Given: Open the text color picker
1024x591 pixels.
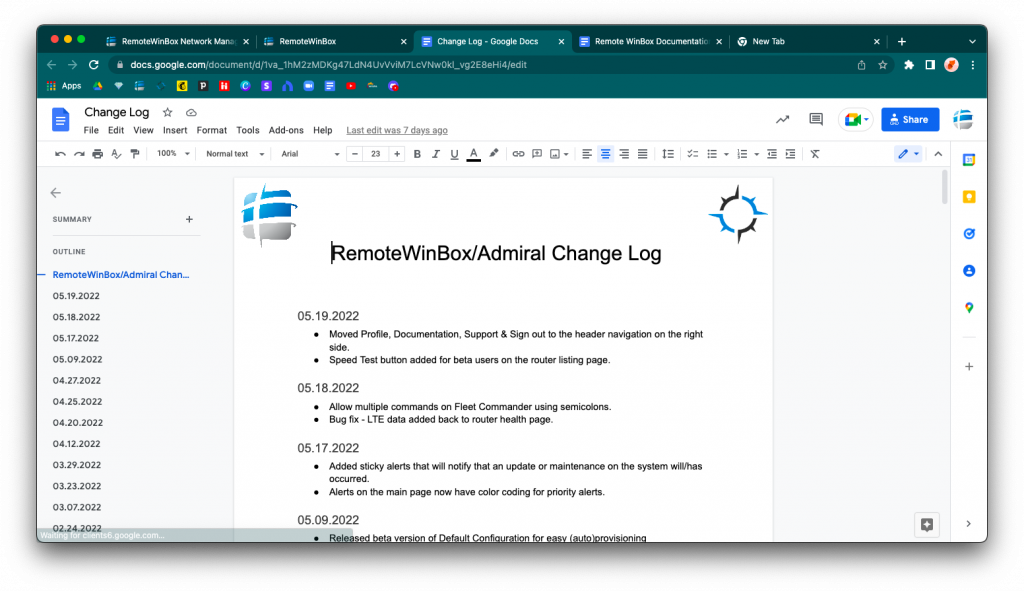Looking at the screenshot, I should point(474,154).
